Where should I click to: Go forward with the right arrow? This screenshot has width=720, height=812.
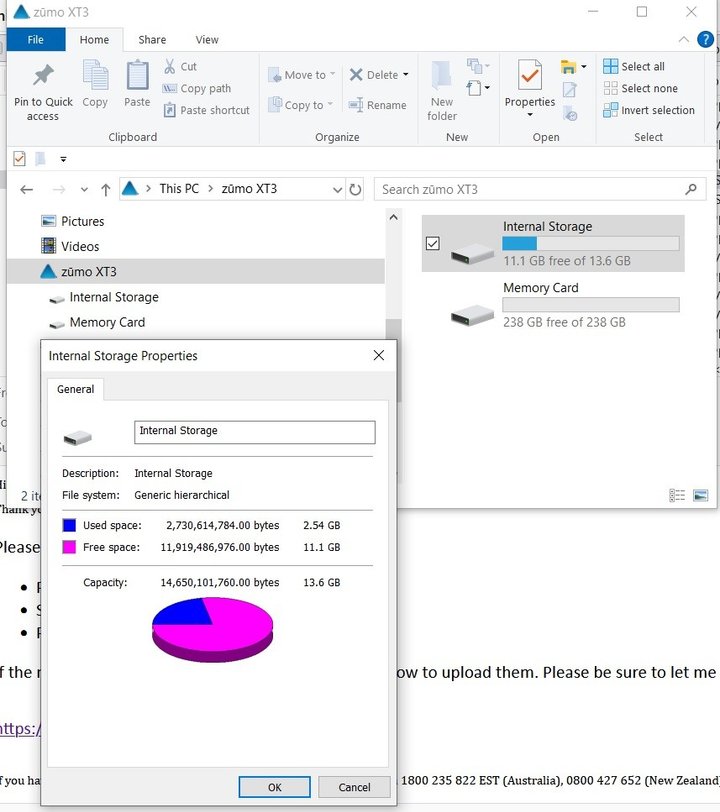tap(59, 190)
